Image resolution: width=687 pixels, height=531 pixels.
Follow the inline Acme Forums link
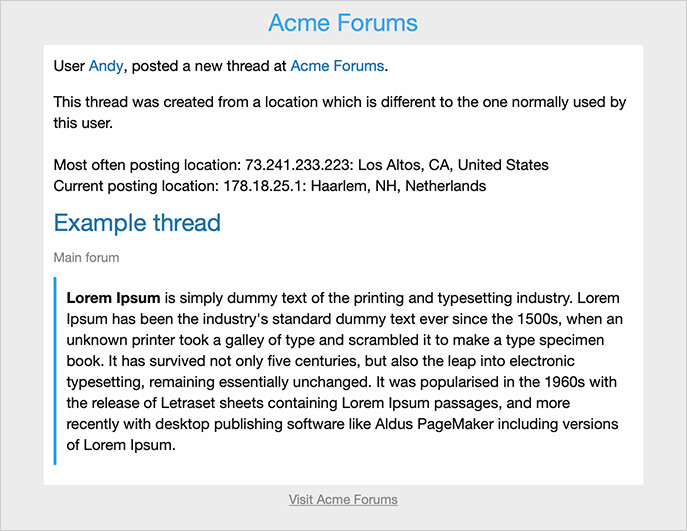(x=337, y=66)
